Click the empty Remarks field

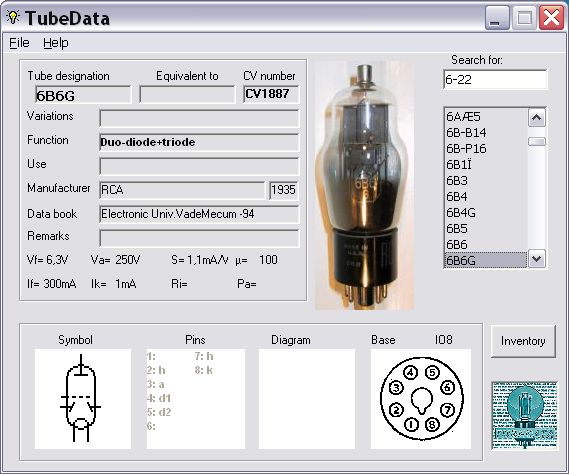[x=199, y=238]
